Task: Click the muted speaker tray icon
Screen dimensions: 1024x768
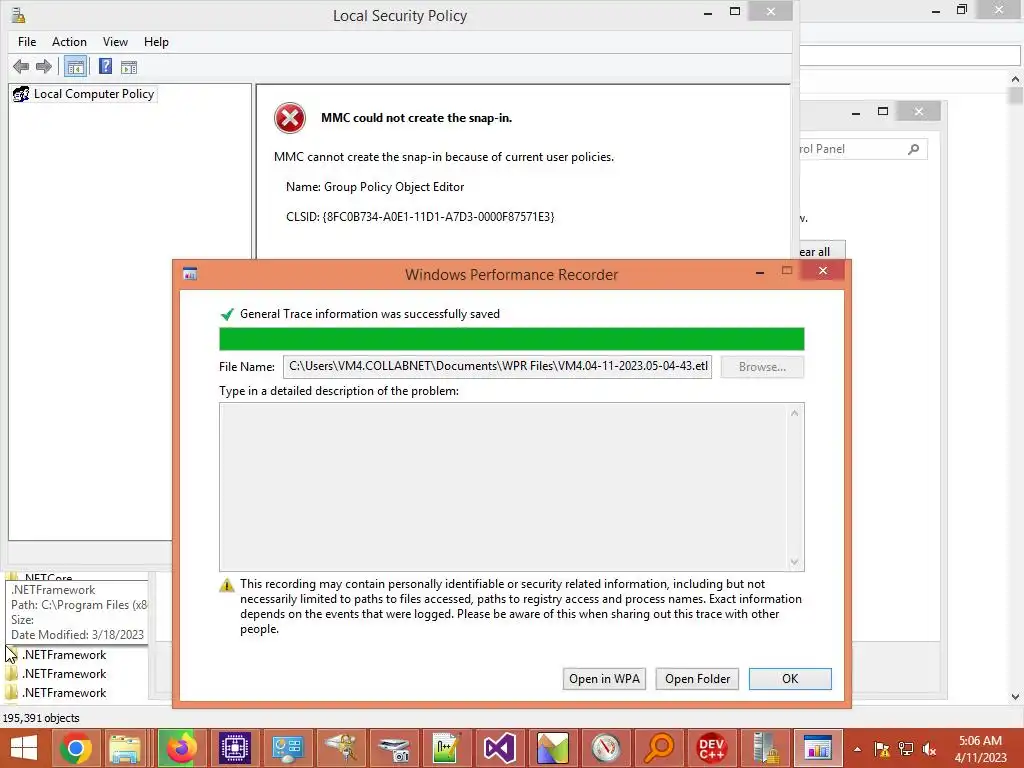Action: [929, 749]
